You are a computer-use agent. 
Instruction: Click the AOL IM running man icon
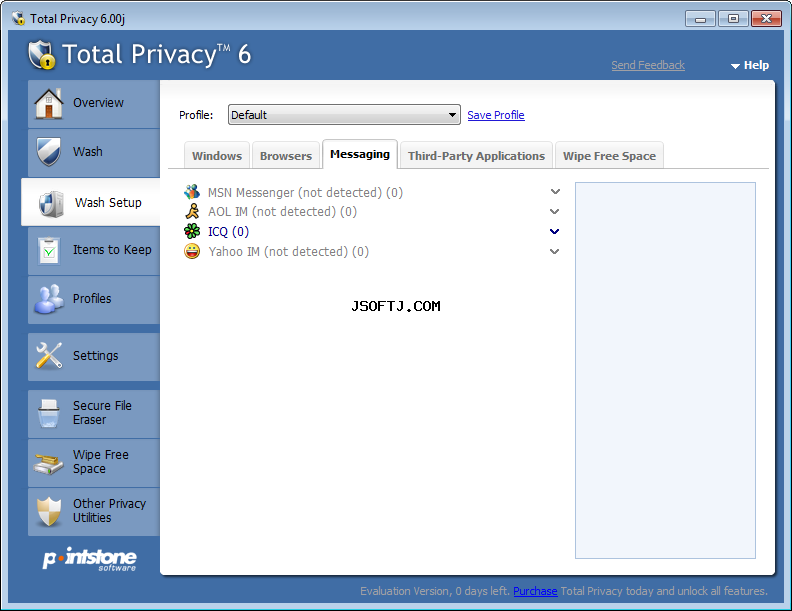tap(192, 211)
